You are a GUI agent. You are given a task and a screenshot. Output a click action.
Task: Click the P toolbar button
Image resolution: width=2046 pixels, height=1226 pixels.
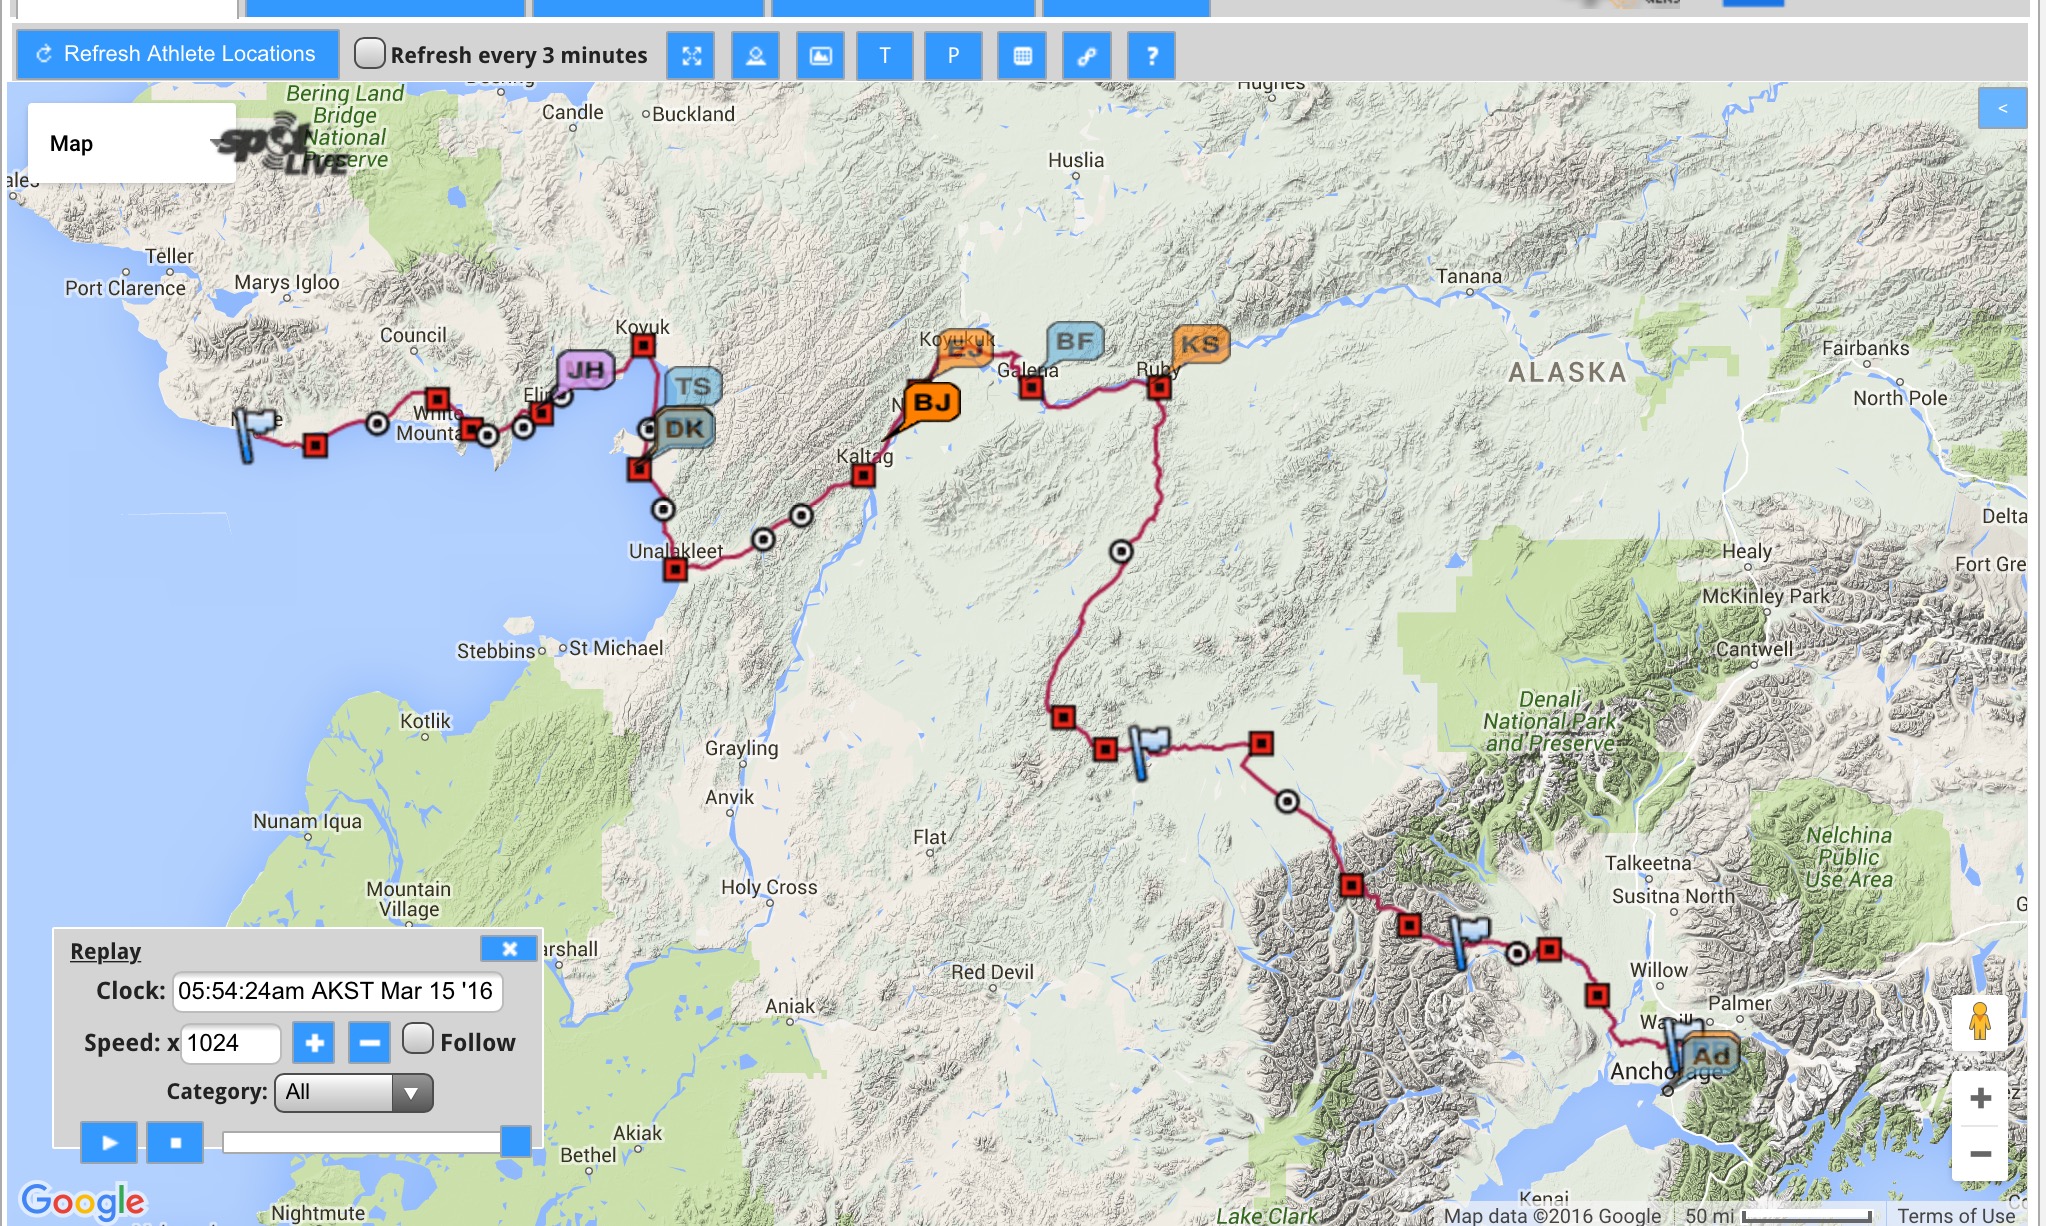tap(953, 56)
